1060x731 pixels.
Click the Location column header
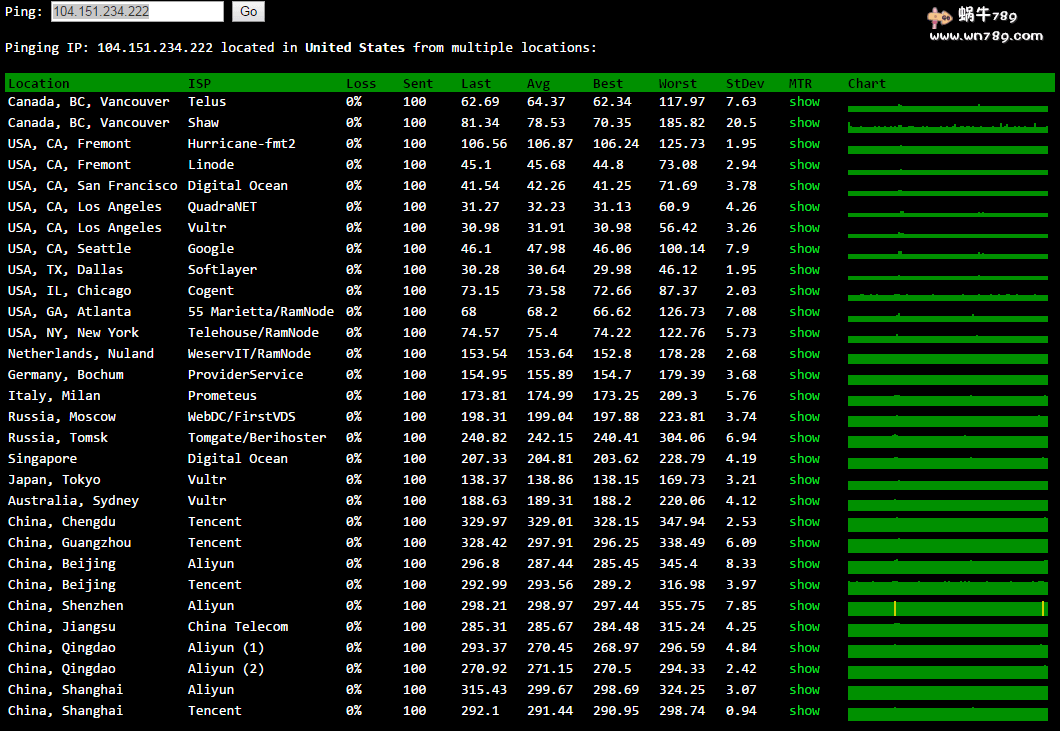coord(39,84)
